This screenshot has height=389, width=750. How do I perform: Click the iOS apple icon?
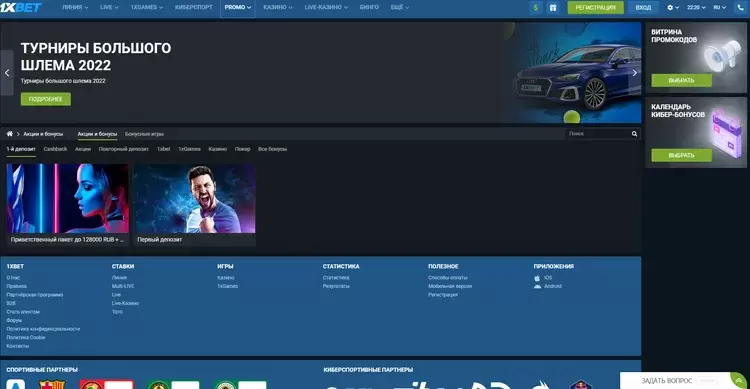[537, 278]
